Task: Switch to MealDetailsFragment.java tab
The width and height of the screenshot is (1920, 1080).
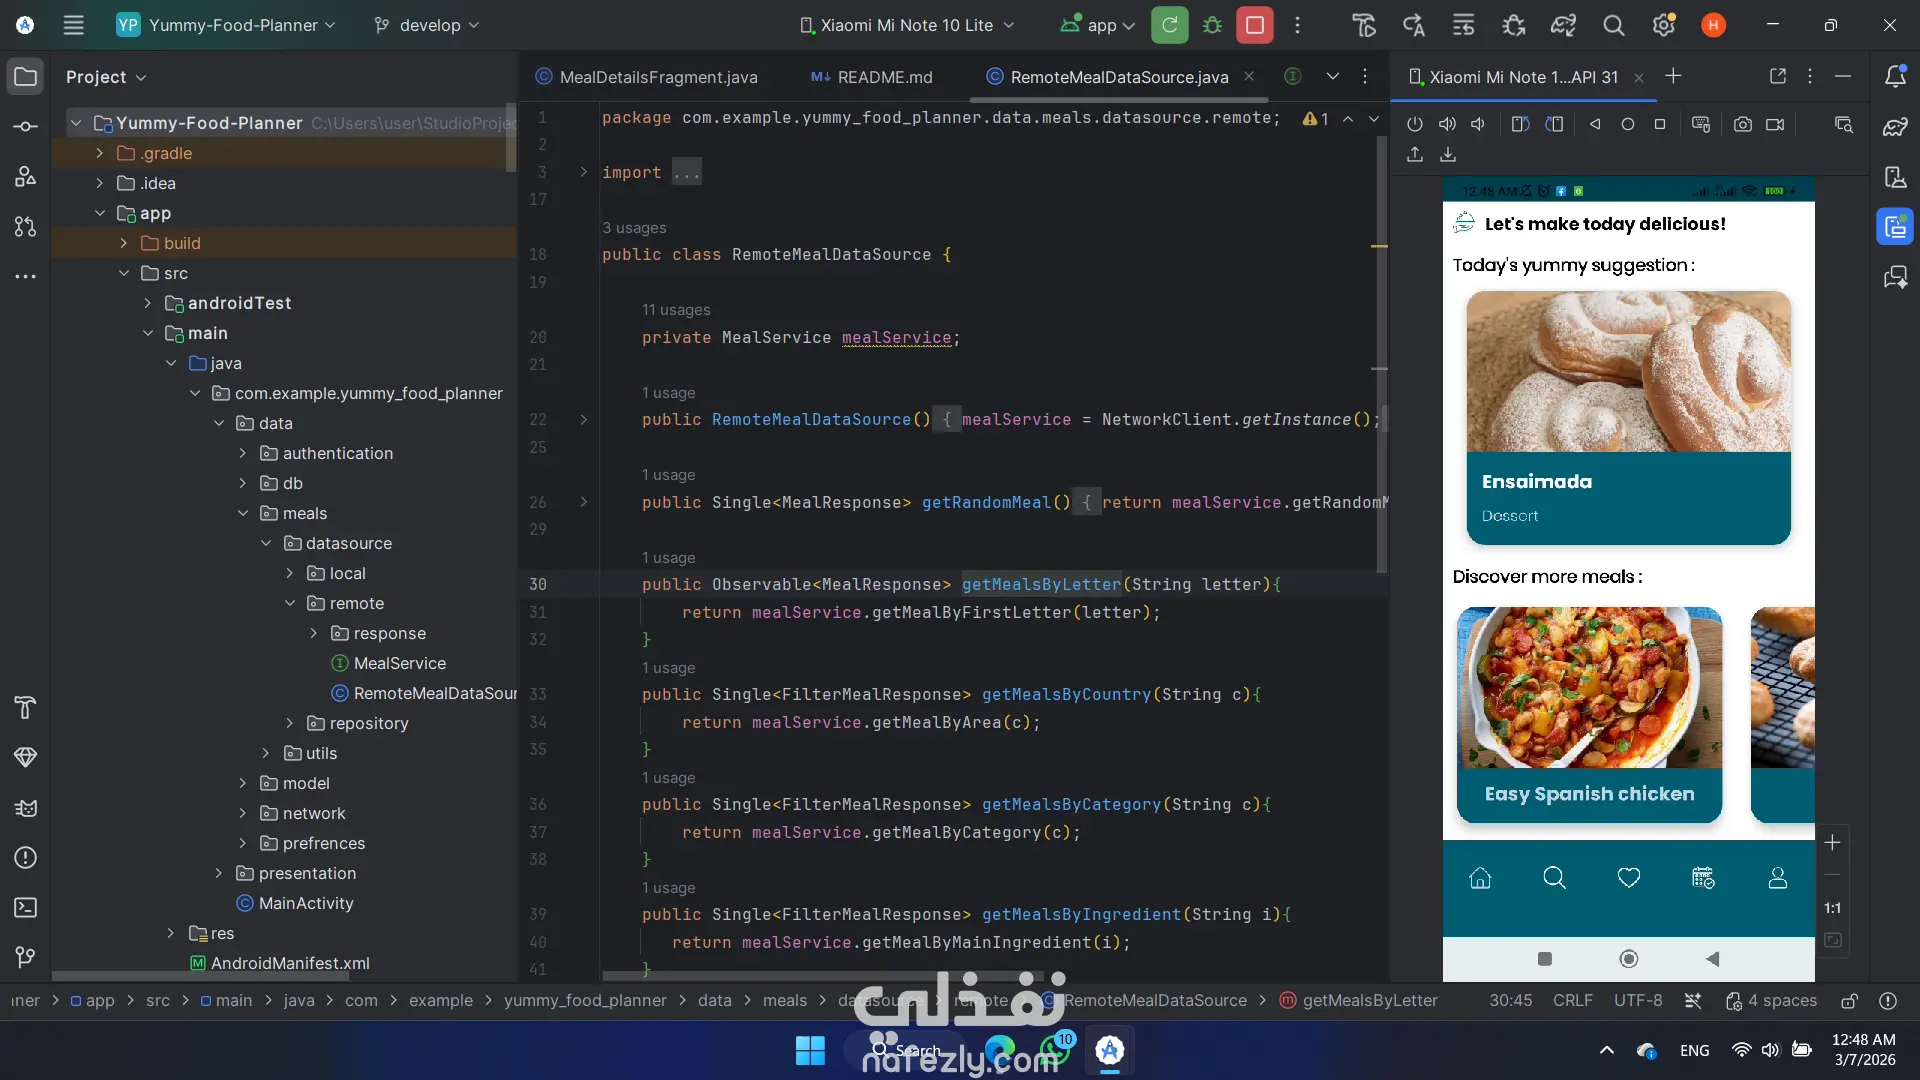Action: 657,77
